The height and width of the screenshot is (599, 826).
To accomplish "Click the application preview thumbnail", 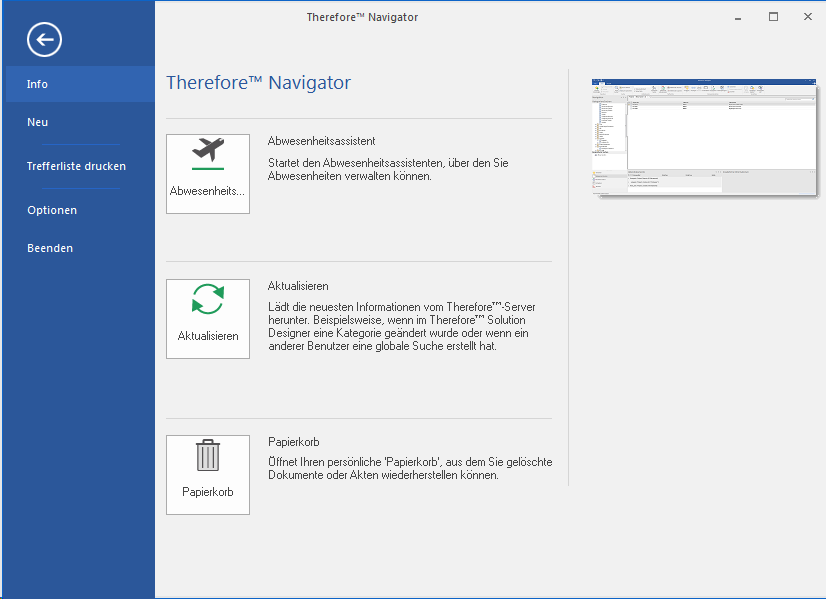I will tap(703, 137).
